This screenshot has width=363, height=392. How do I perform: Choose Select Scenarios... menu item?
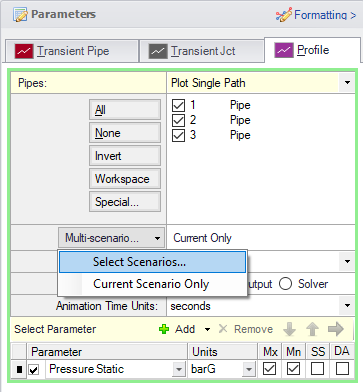coord(152,262)
